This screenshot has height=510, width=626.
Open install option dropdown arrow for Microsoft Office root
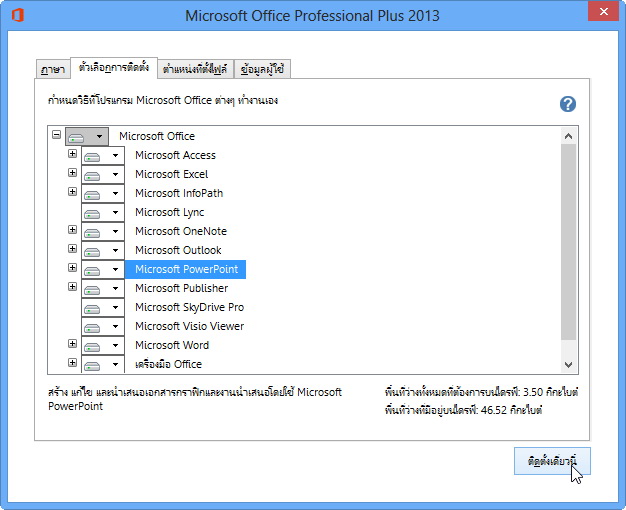point(99,136)
